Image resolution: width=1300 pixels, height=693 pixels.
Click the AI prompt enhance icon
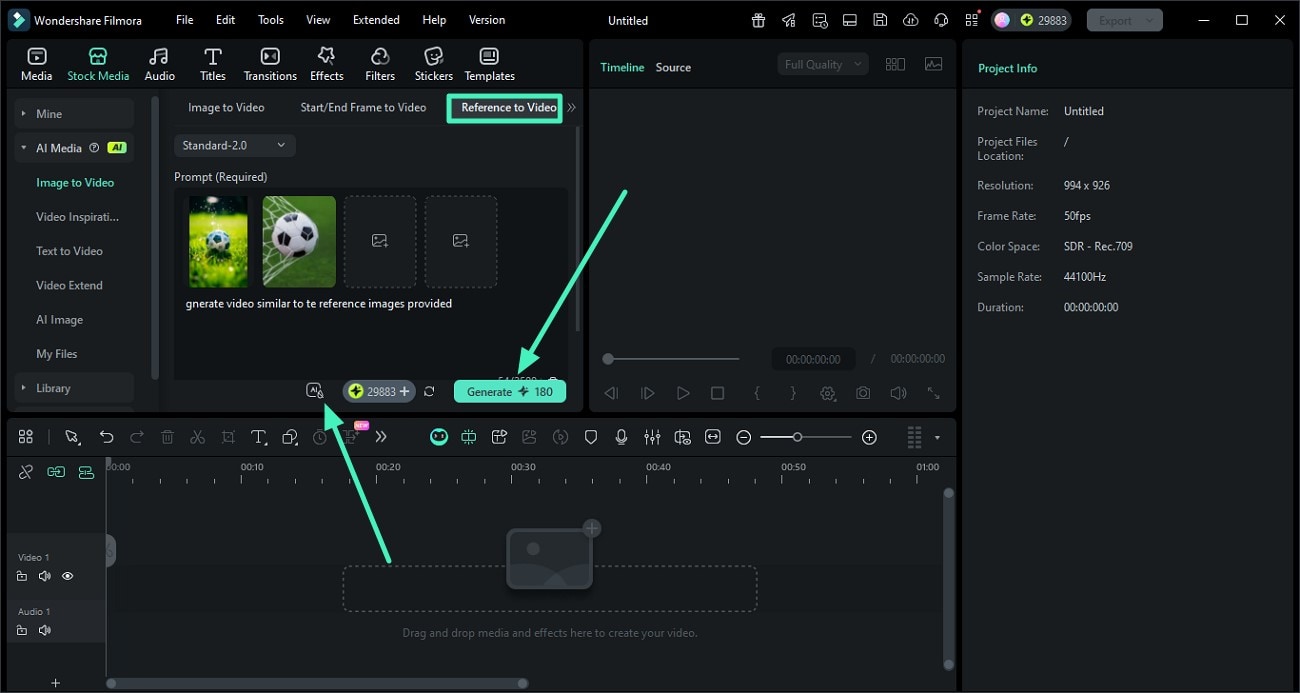[x=315, y=391]
